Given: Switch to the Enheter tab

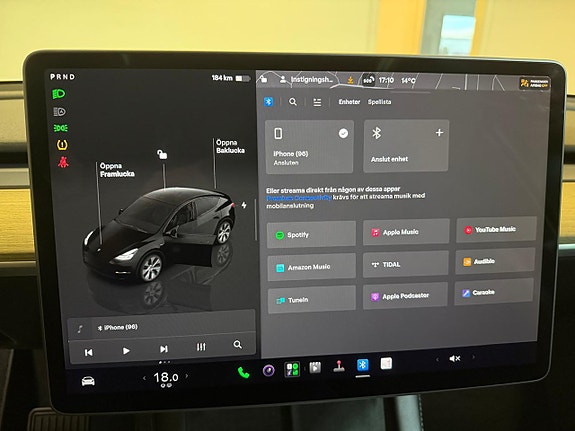Looking at the screenshot, I should [x=349, y=102].
